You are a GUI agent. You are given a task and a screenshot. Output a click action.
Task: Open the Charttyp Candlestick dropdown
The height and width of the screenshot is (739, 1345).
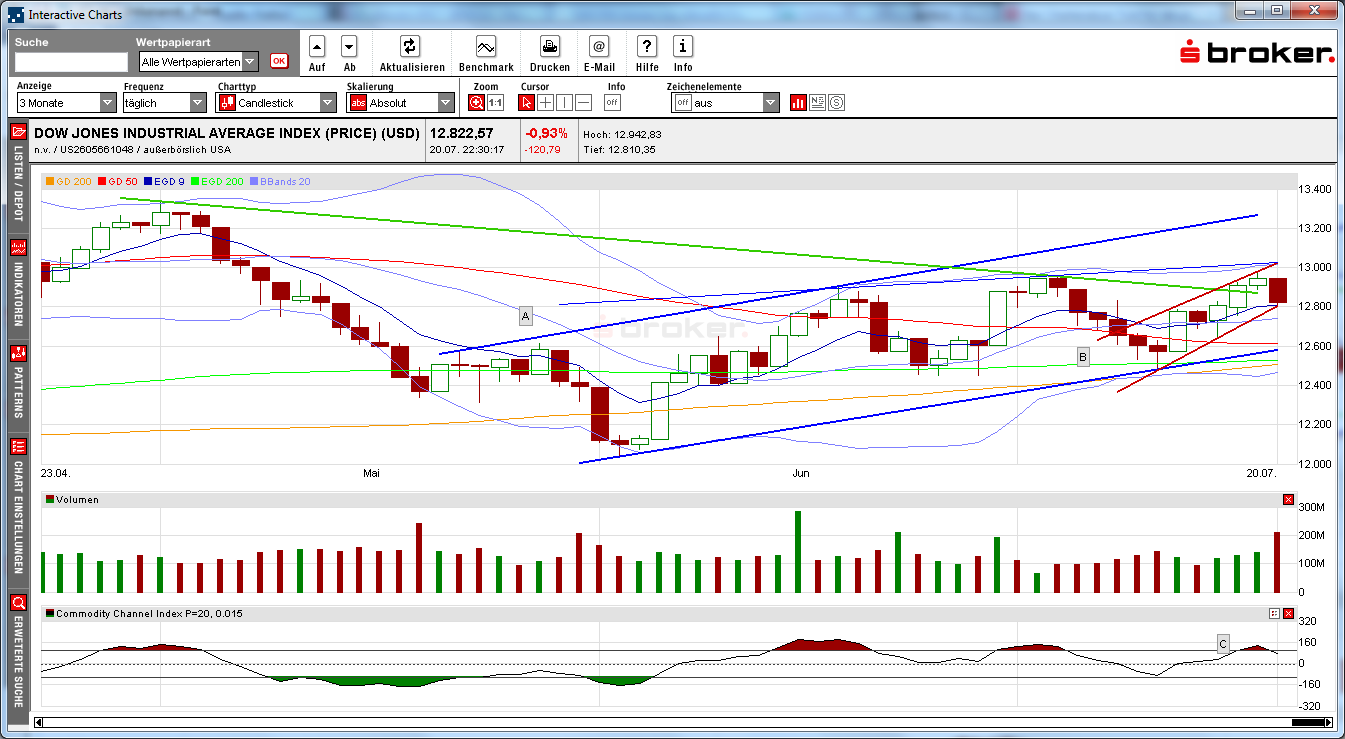click(x=277, y=103)
